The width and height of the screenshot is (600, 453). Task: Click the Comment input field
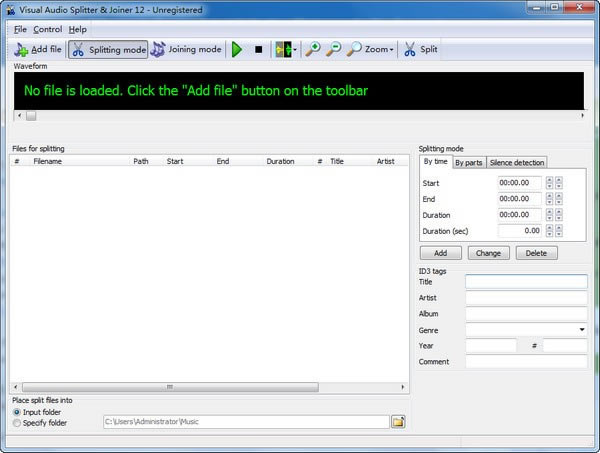[527, 362]
